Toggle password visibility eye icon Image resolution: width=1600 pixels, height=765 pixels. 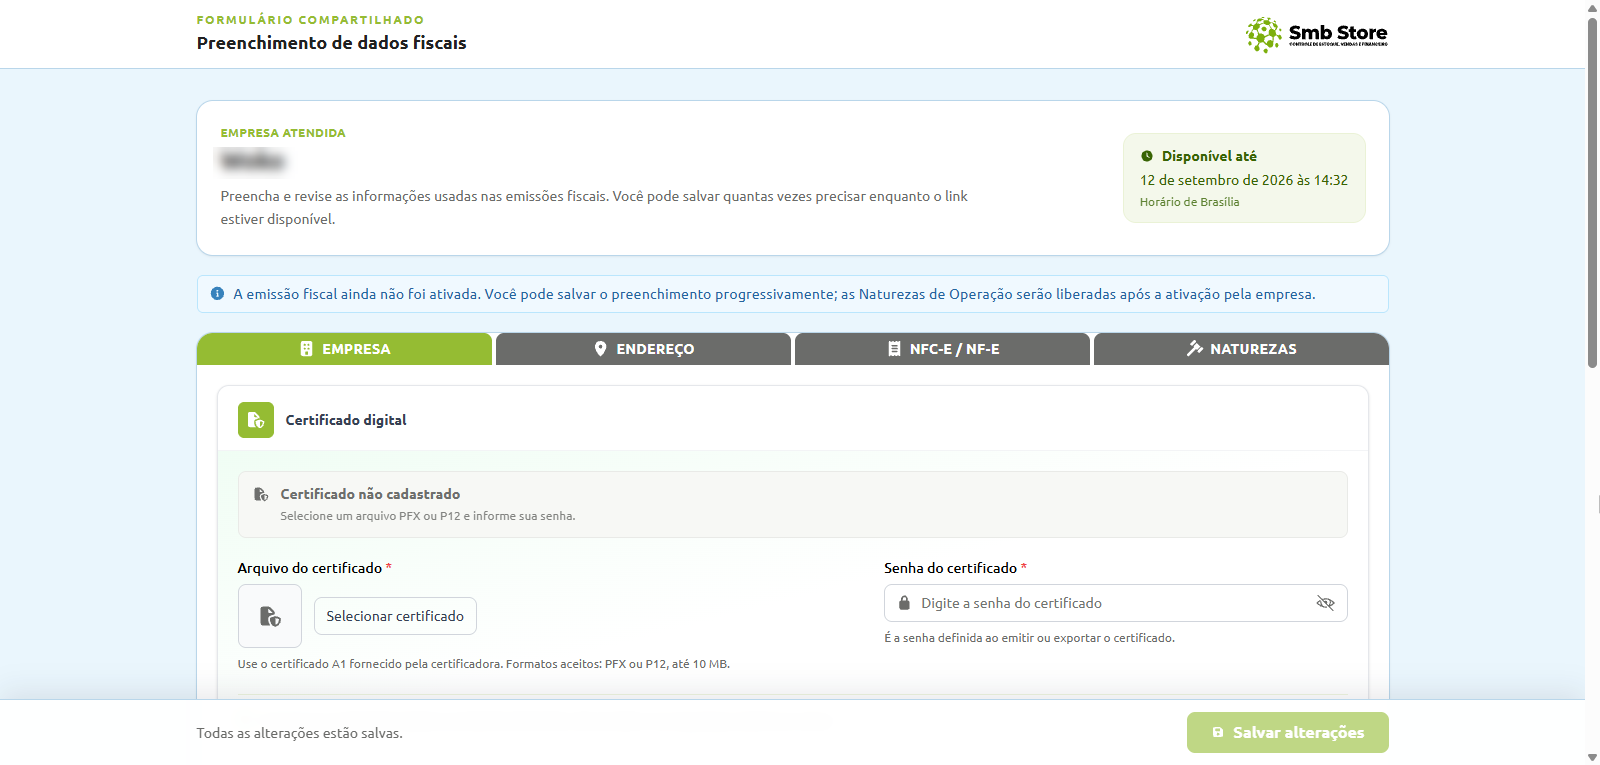pos(1326,603)
